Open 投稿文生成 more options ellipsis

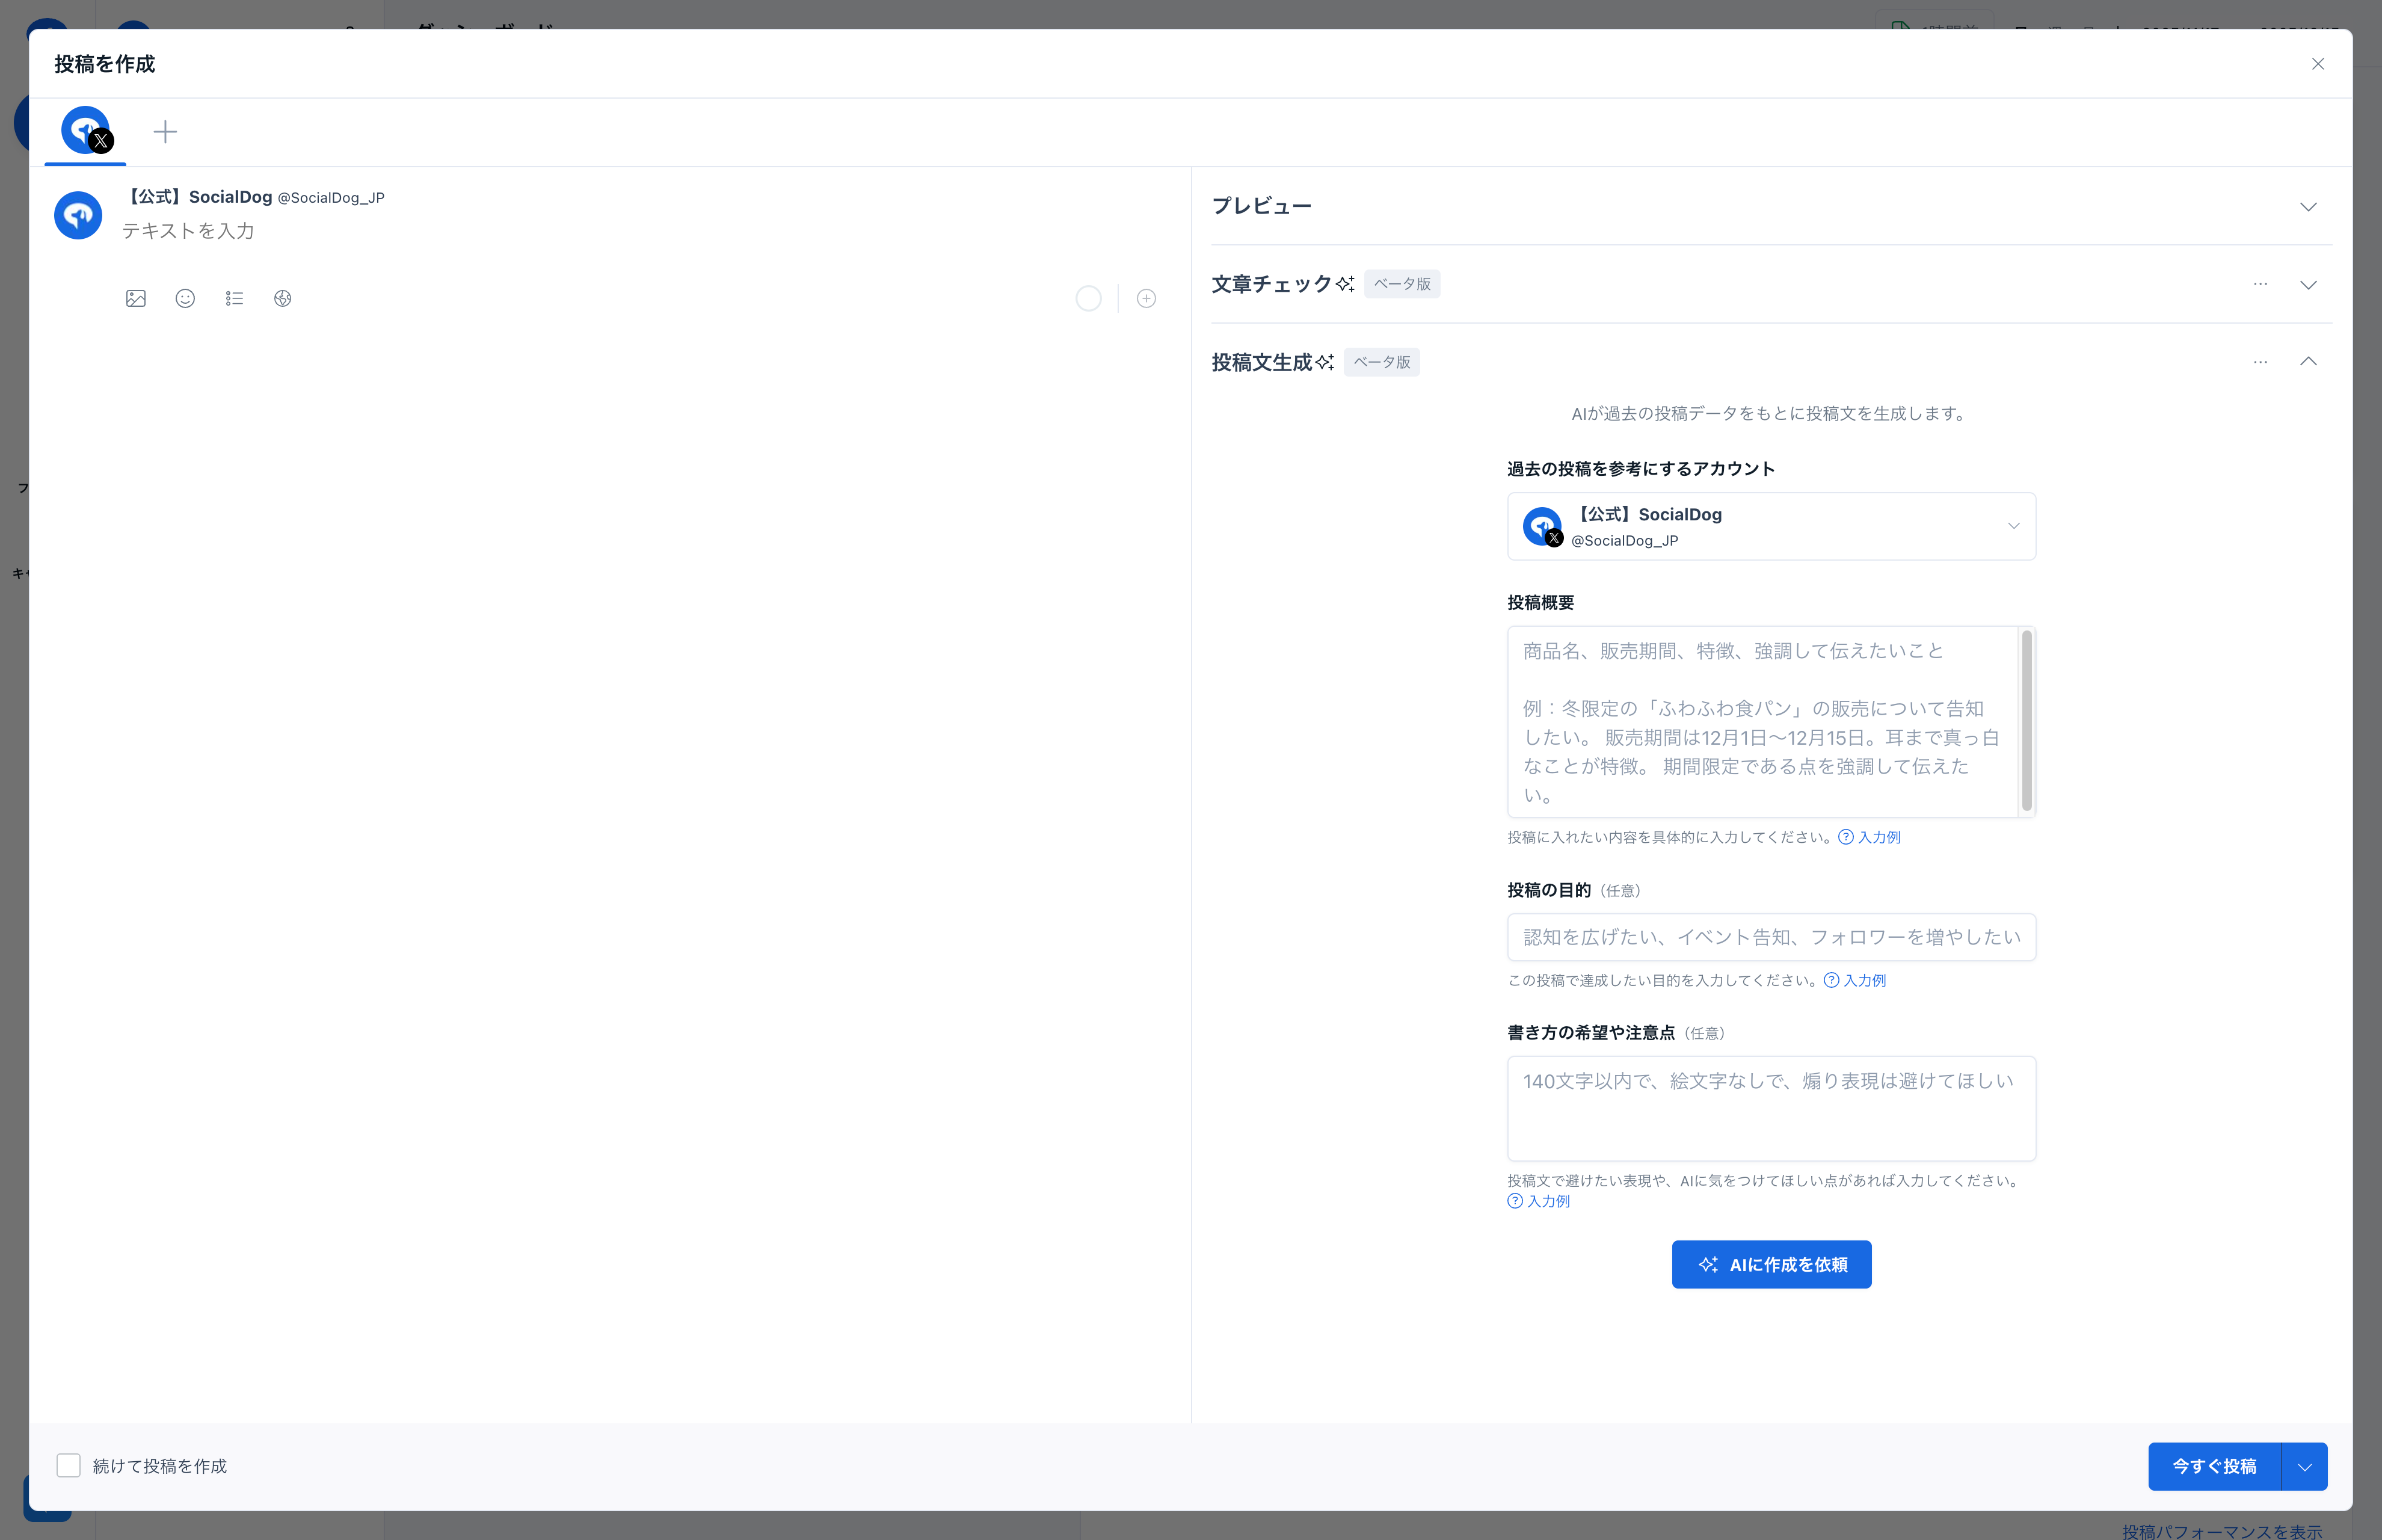2260,362
